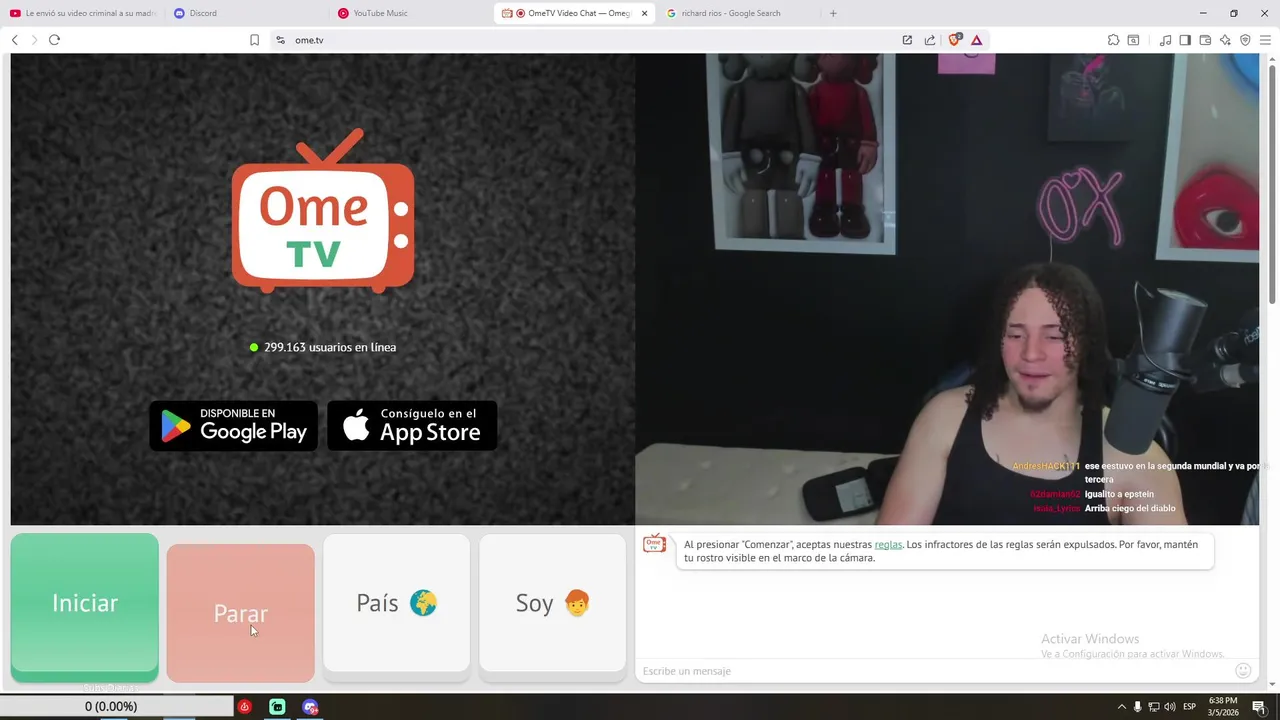Open the volume speaker tray icon
1280x720 pixels.
[x=1169, y=707]
